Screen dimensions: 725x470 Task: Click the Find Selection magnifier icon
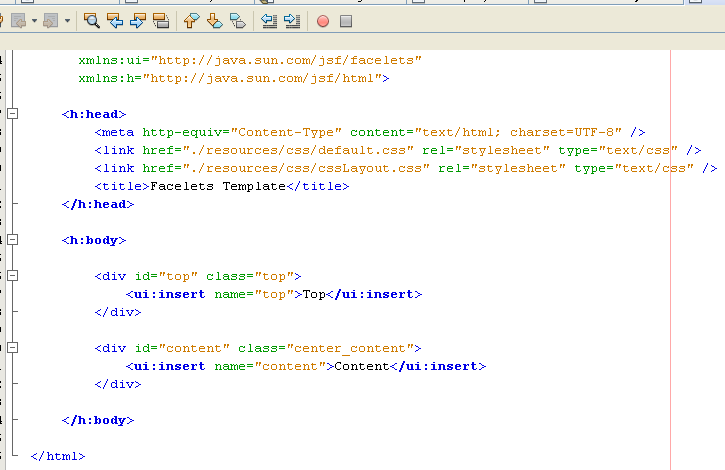click(x=92, y=21)
